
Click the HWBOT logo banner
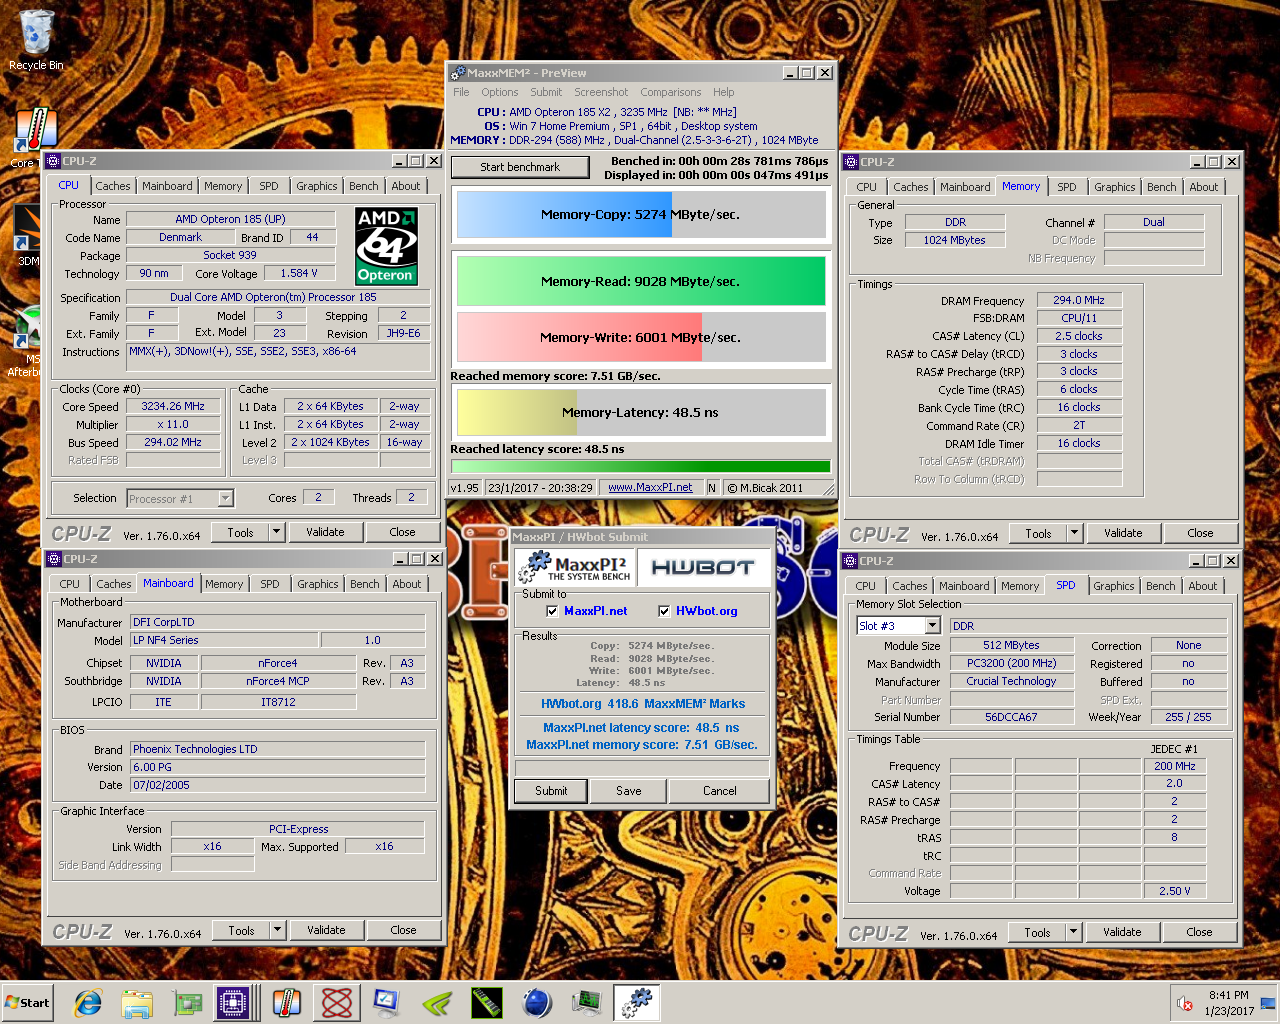(x=703, y=568)
